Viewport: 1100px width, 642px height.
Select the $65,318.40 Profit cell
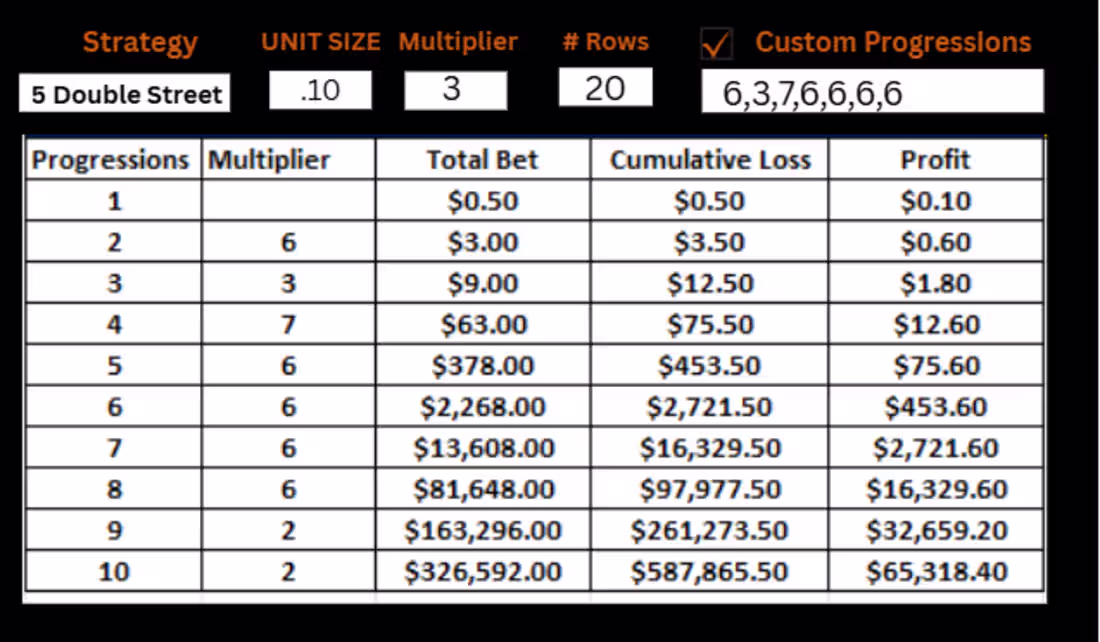[935, 571]
